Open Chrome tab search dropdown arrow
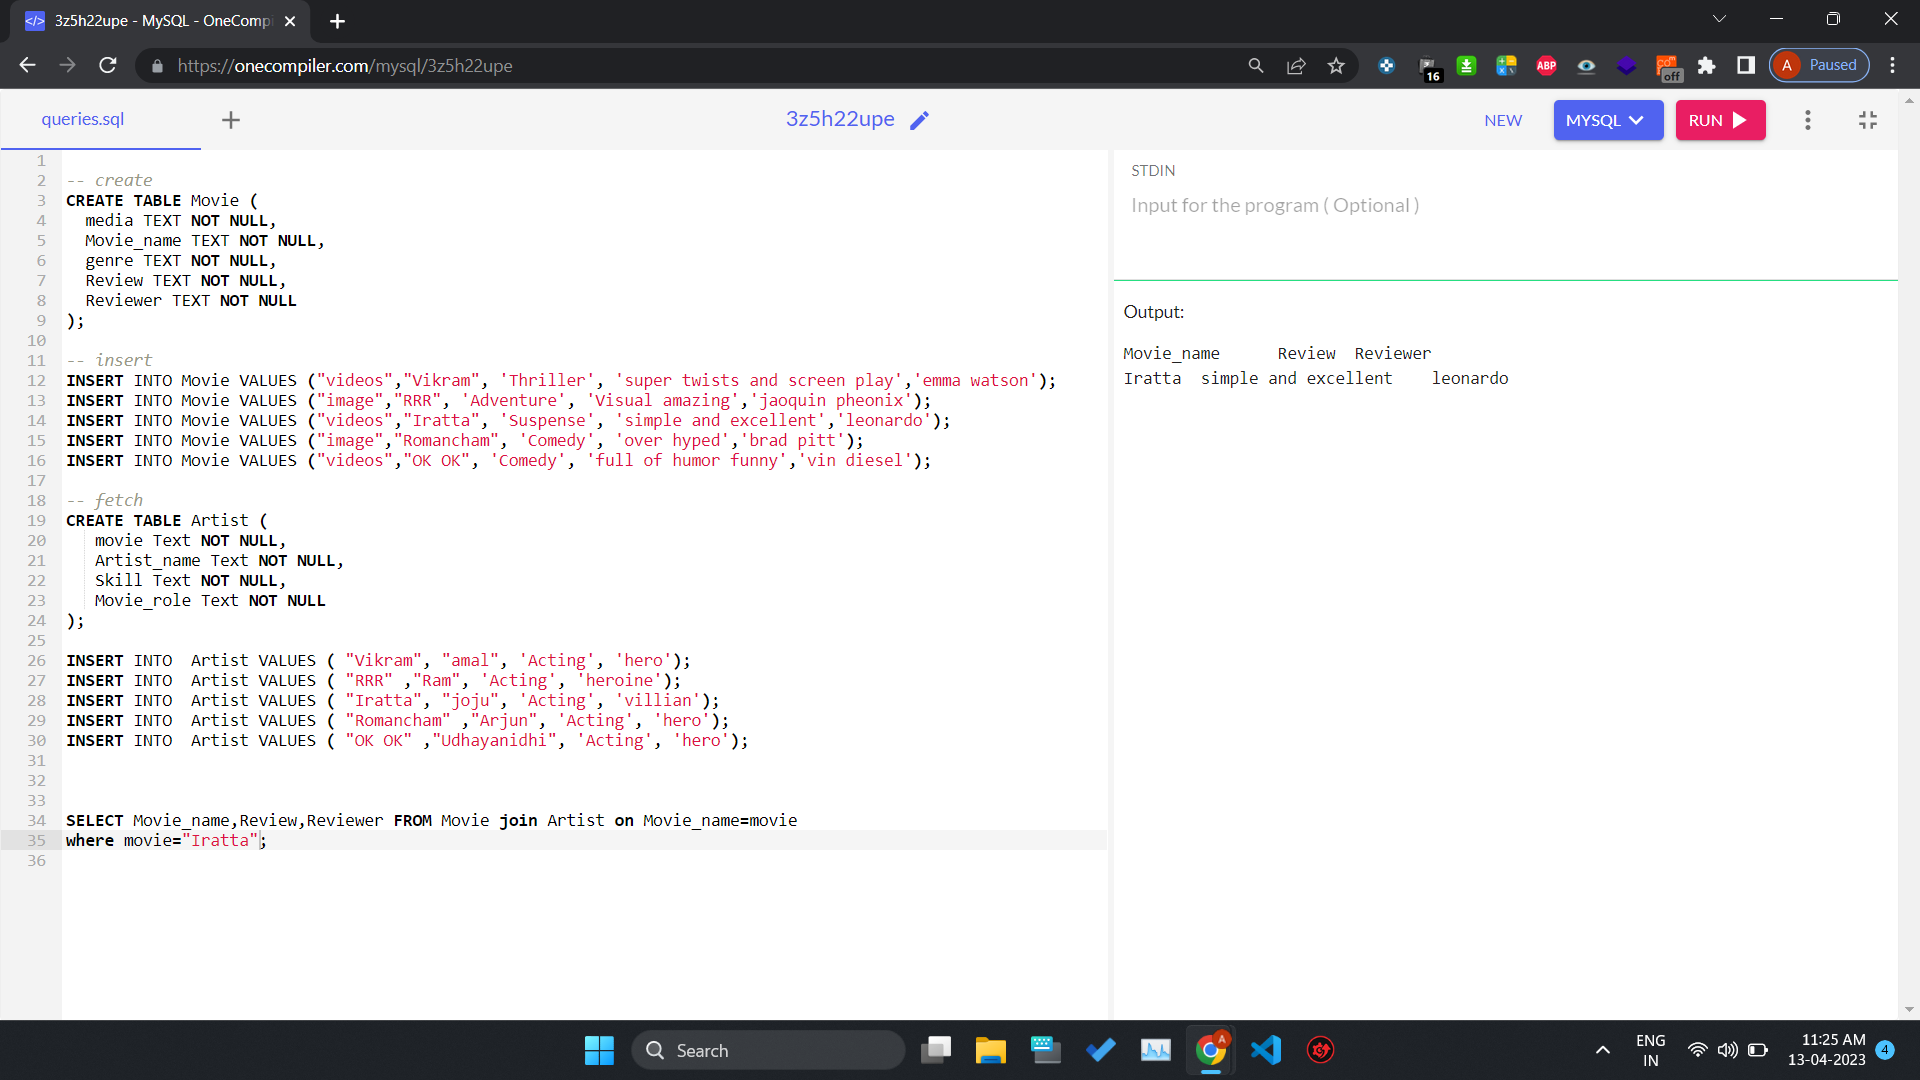This screenshot has width=1920, height=1080. point(1719,19)
